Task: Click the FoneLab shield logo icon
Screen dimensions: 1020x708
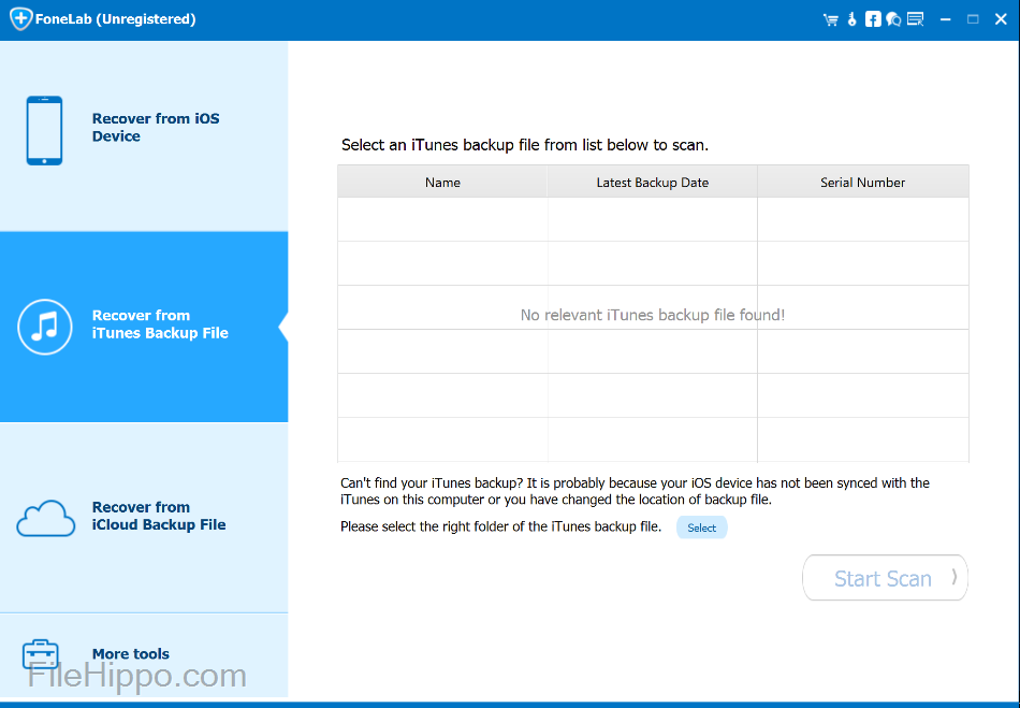Action: tap(21, 18)
